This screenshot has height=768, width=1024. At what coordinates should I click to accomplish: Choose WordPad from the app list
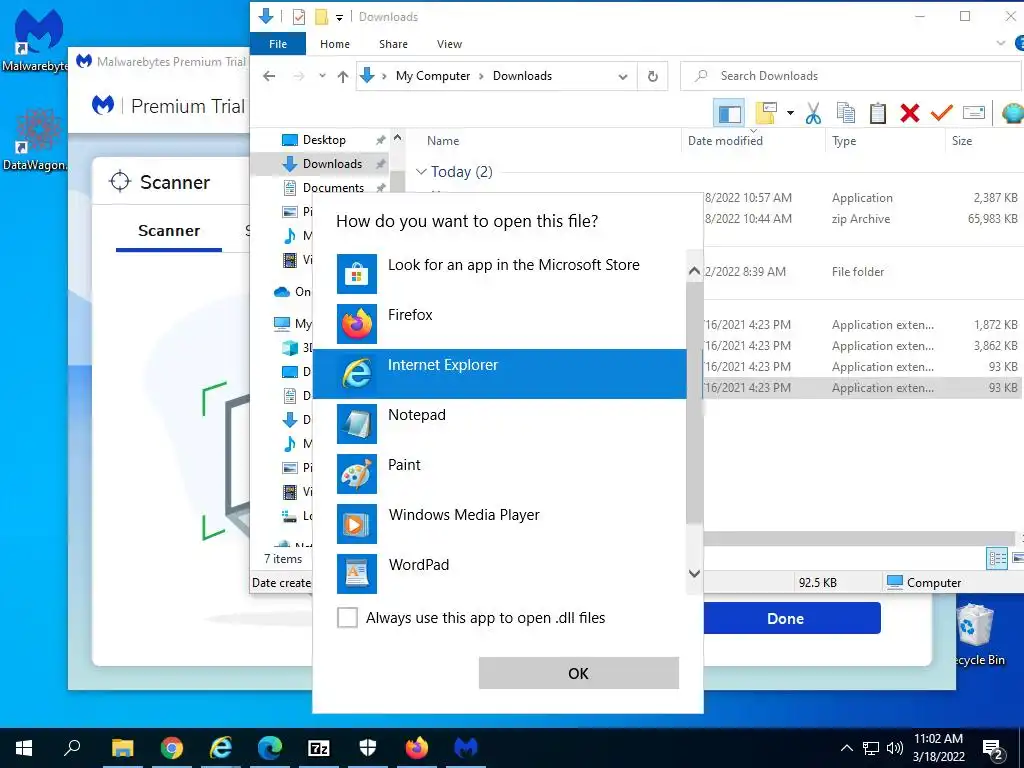click(x=500, y=573)
